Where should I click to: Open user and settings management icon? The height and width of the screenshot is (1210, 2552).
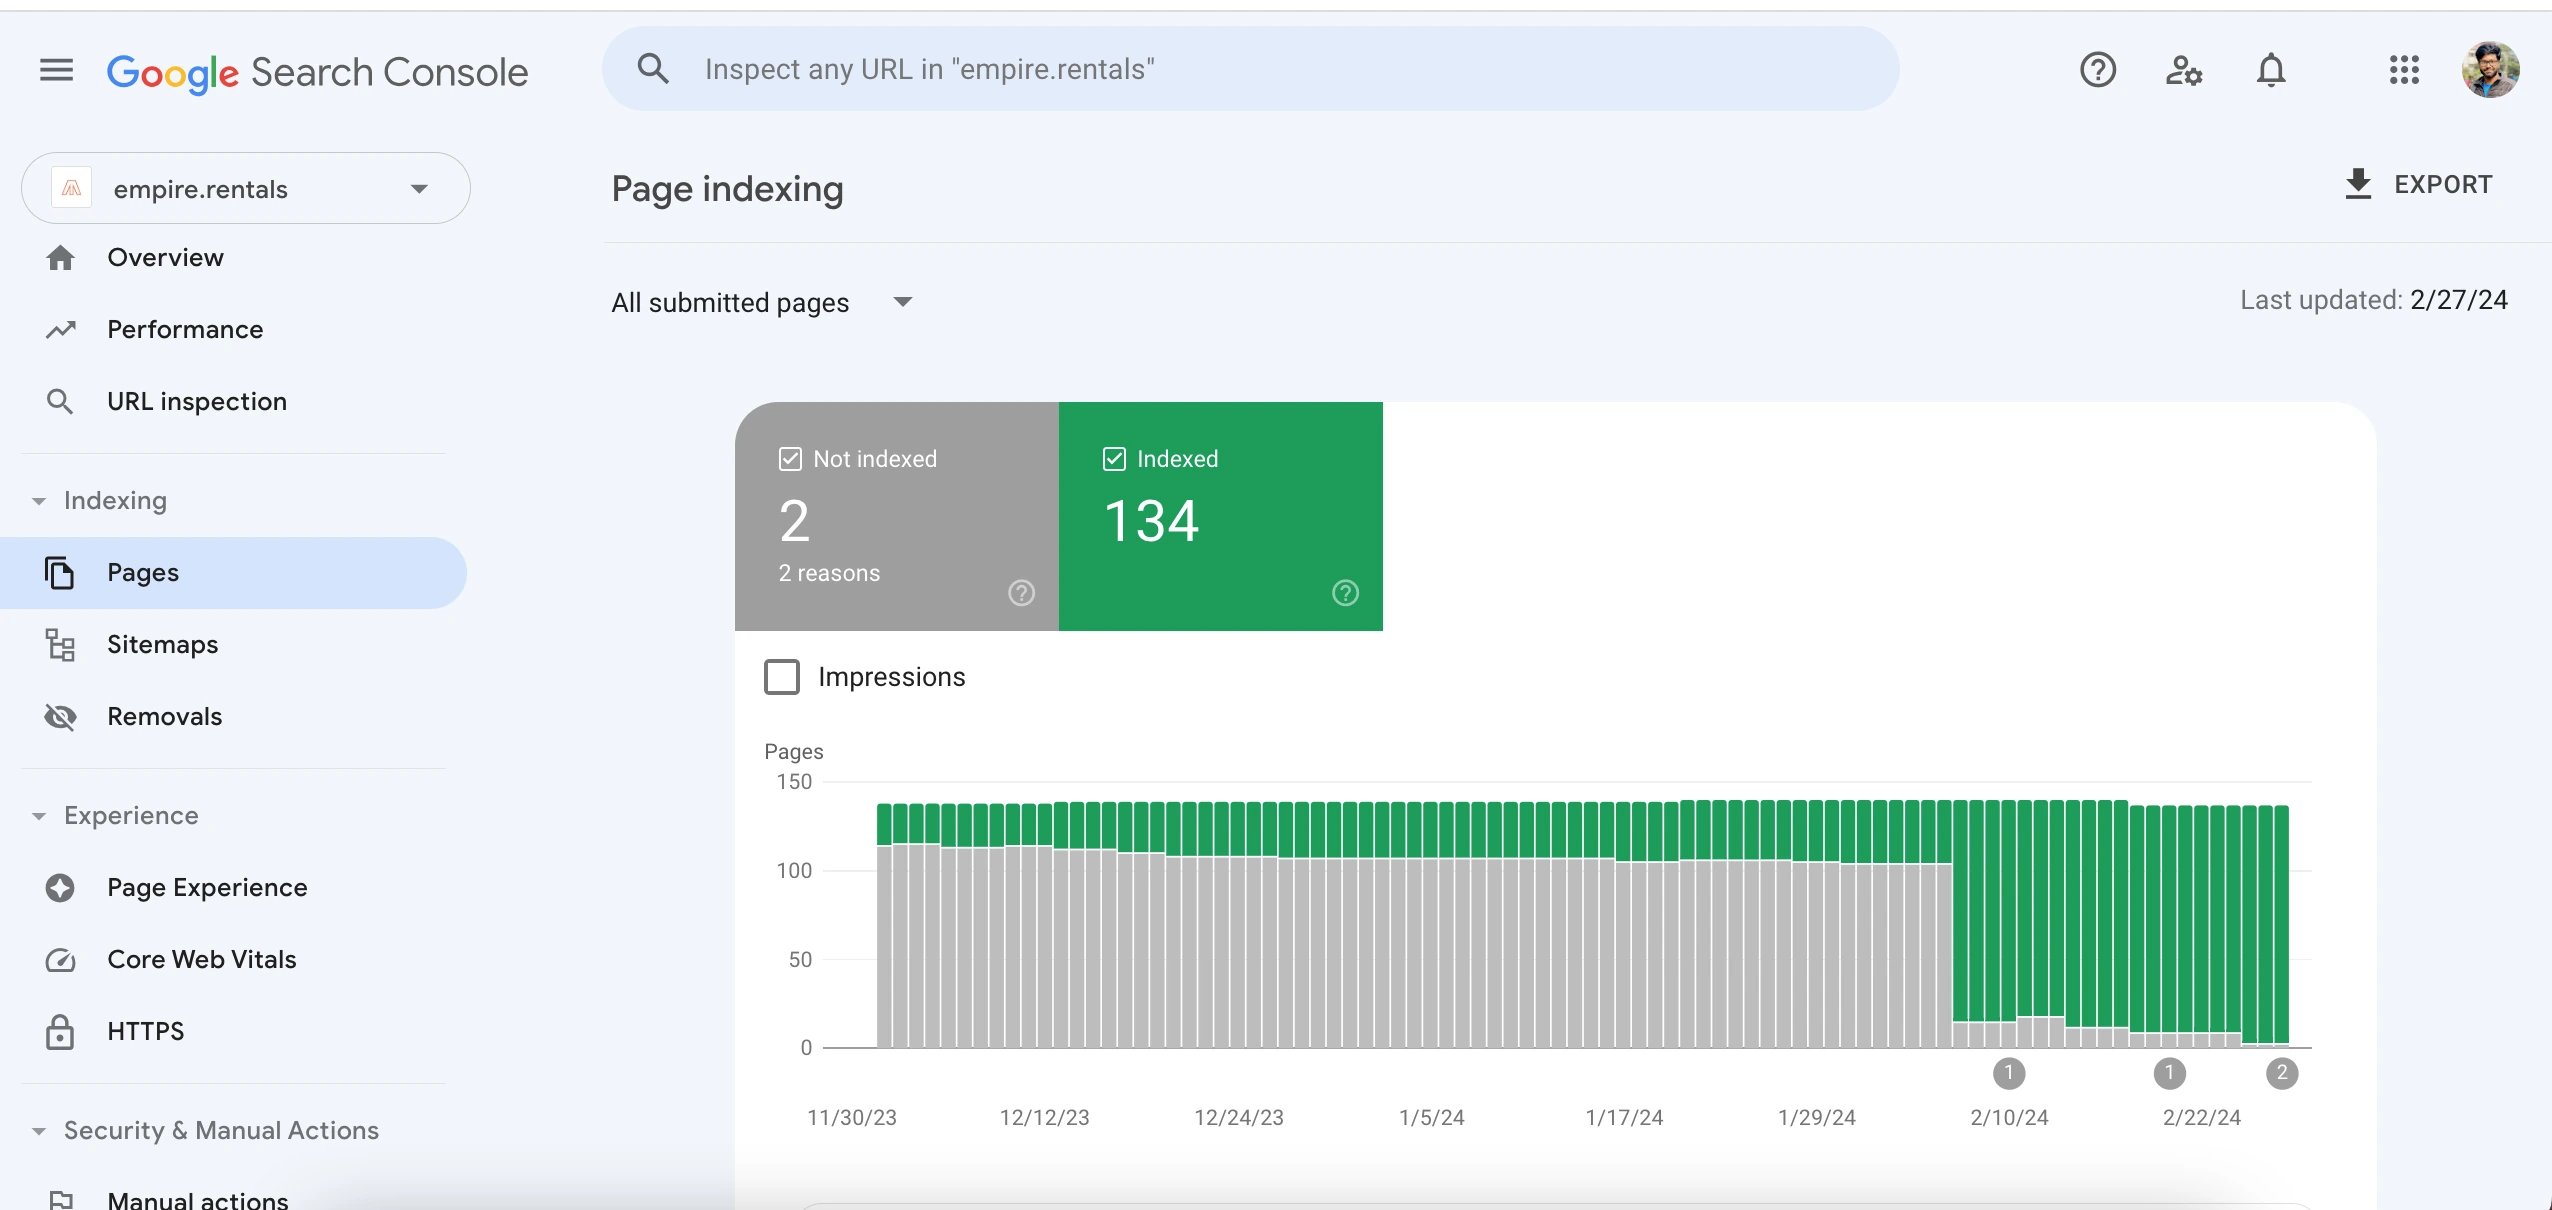coord(2183,70)
